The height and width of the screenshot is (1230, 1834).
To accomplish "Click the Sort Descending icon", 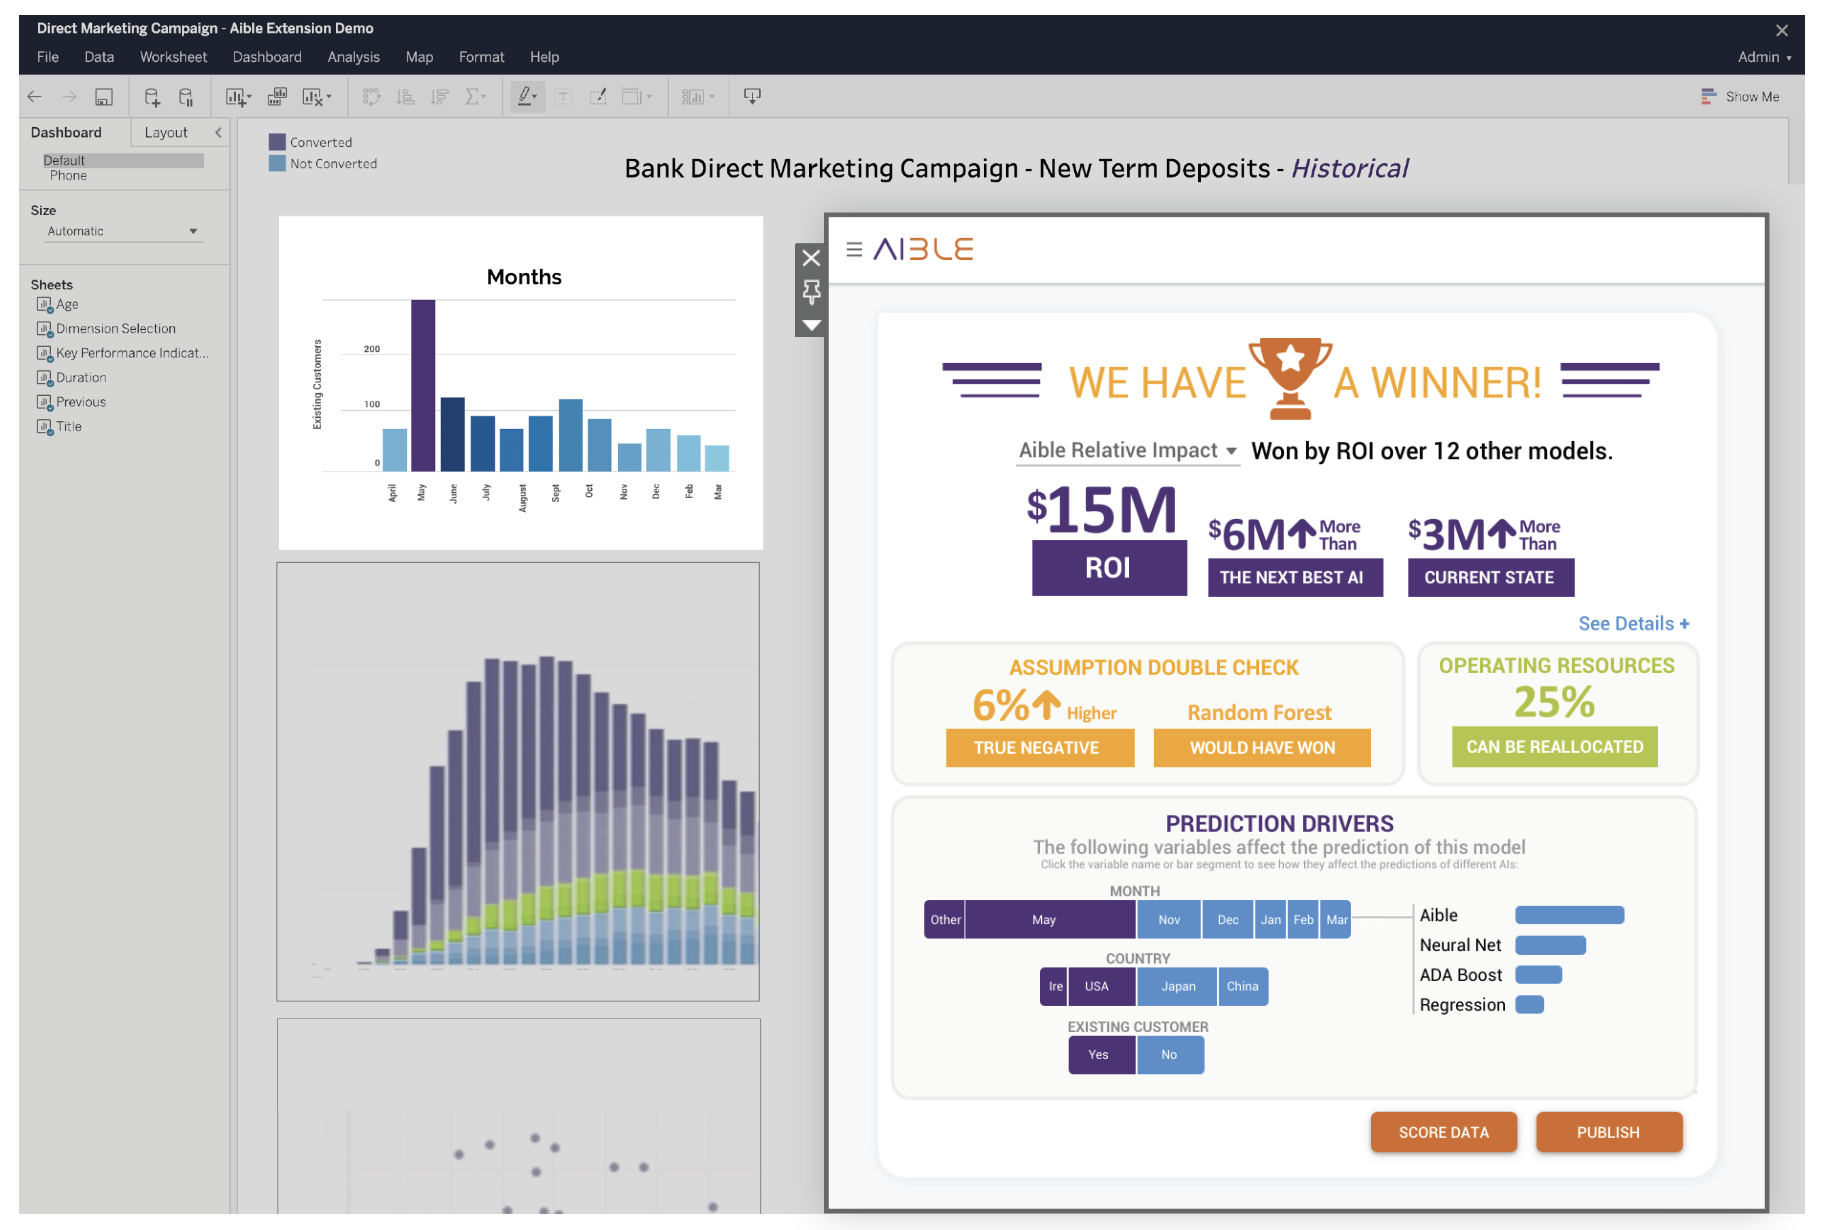I will point(439,97).
